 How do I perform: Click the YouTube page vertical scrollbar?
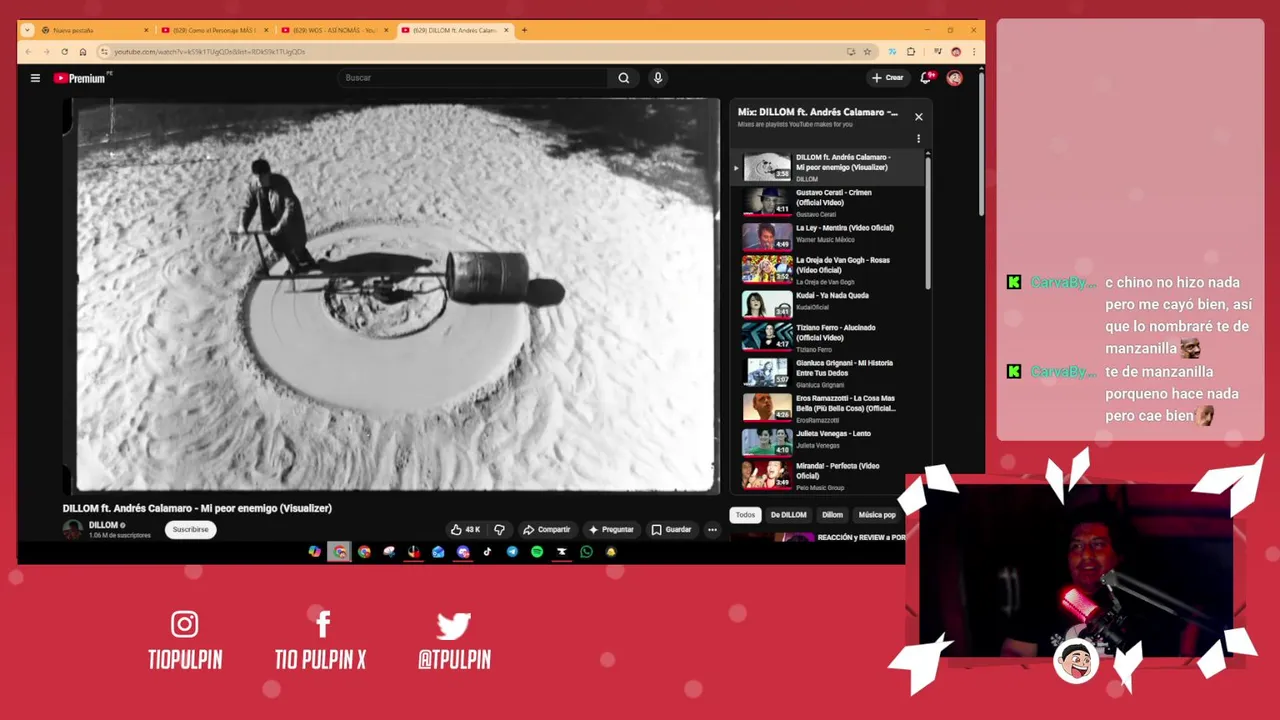[x=980, y=145]
